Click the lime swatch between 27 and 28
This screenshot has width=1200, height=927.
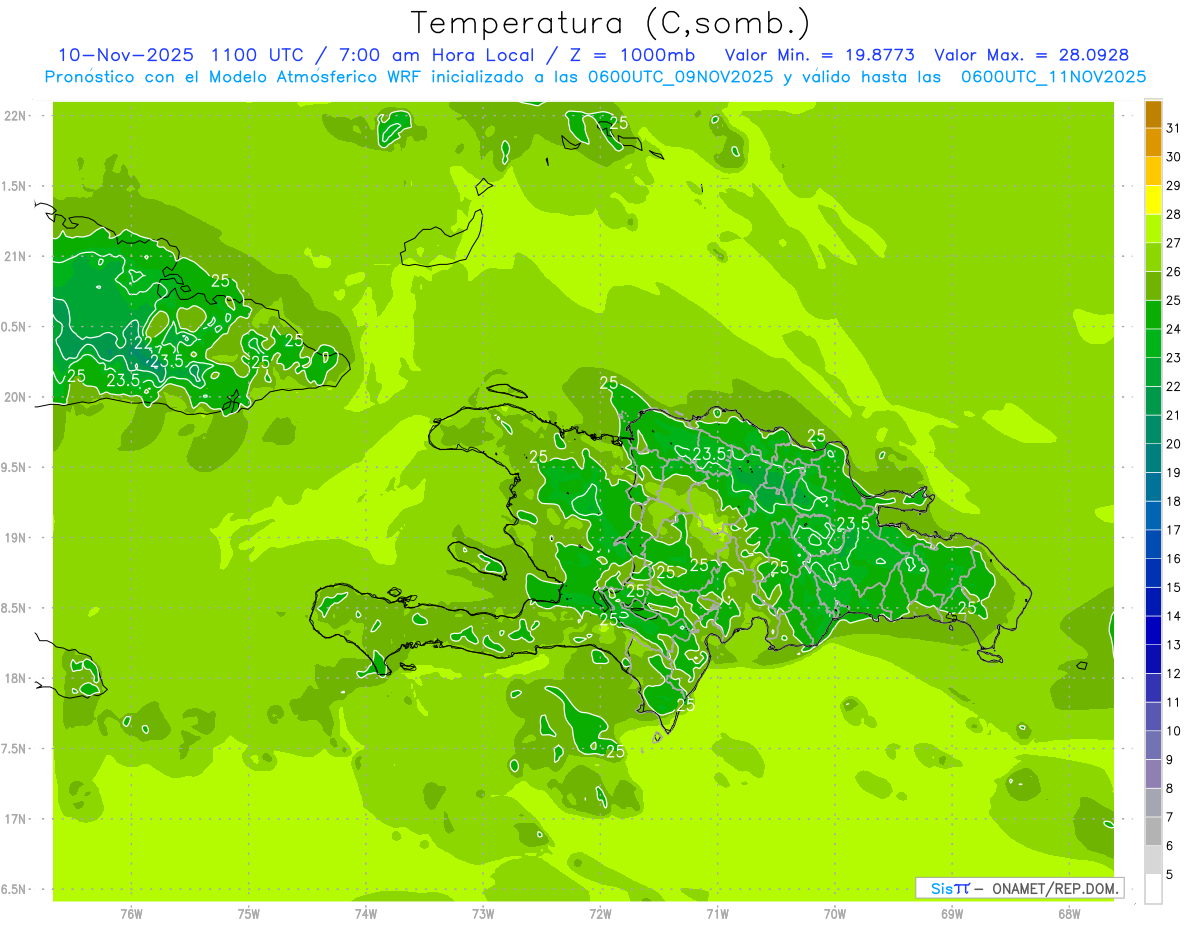pos(1153,229)
